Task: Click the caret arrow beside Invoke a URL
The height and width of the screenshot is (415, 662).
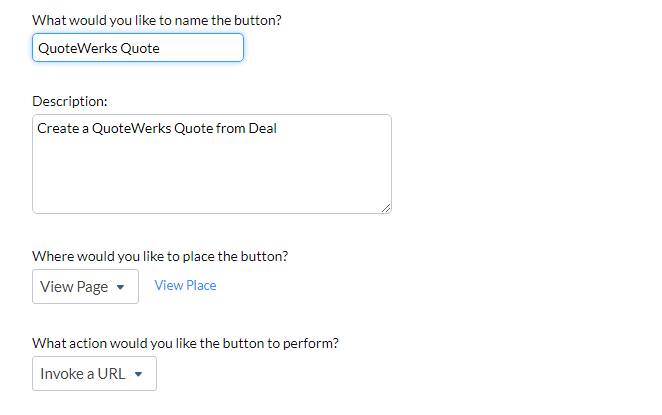Action: click(x=138, y=375)
